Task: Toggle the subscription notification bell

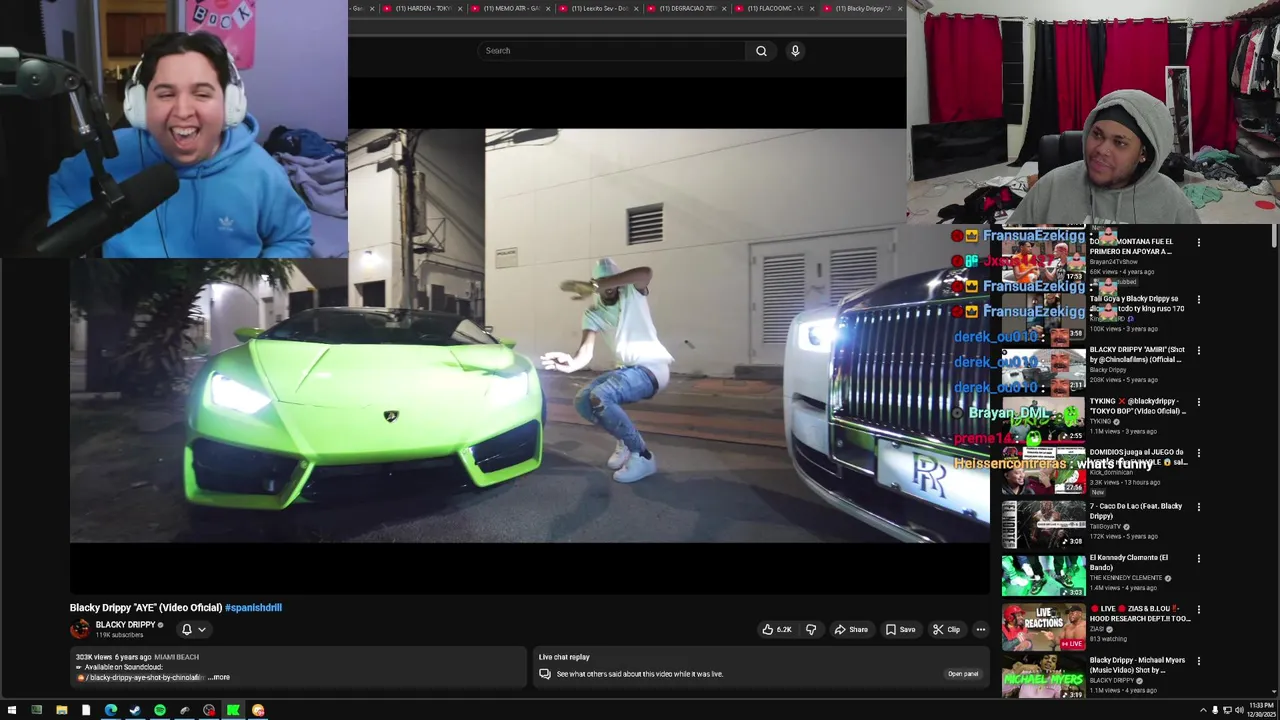Action: tap(186, 629)
